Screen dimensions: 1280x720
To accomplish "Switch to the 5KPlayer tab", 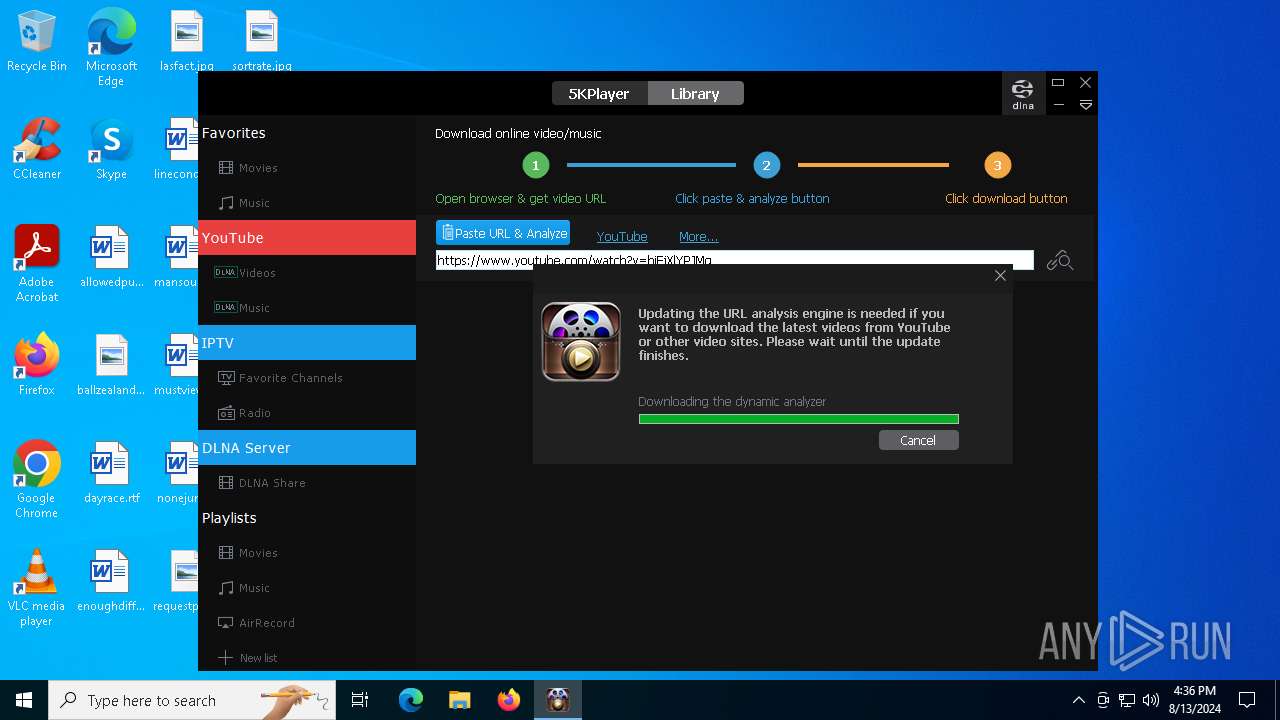I will click(x=599, y=94).
